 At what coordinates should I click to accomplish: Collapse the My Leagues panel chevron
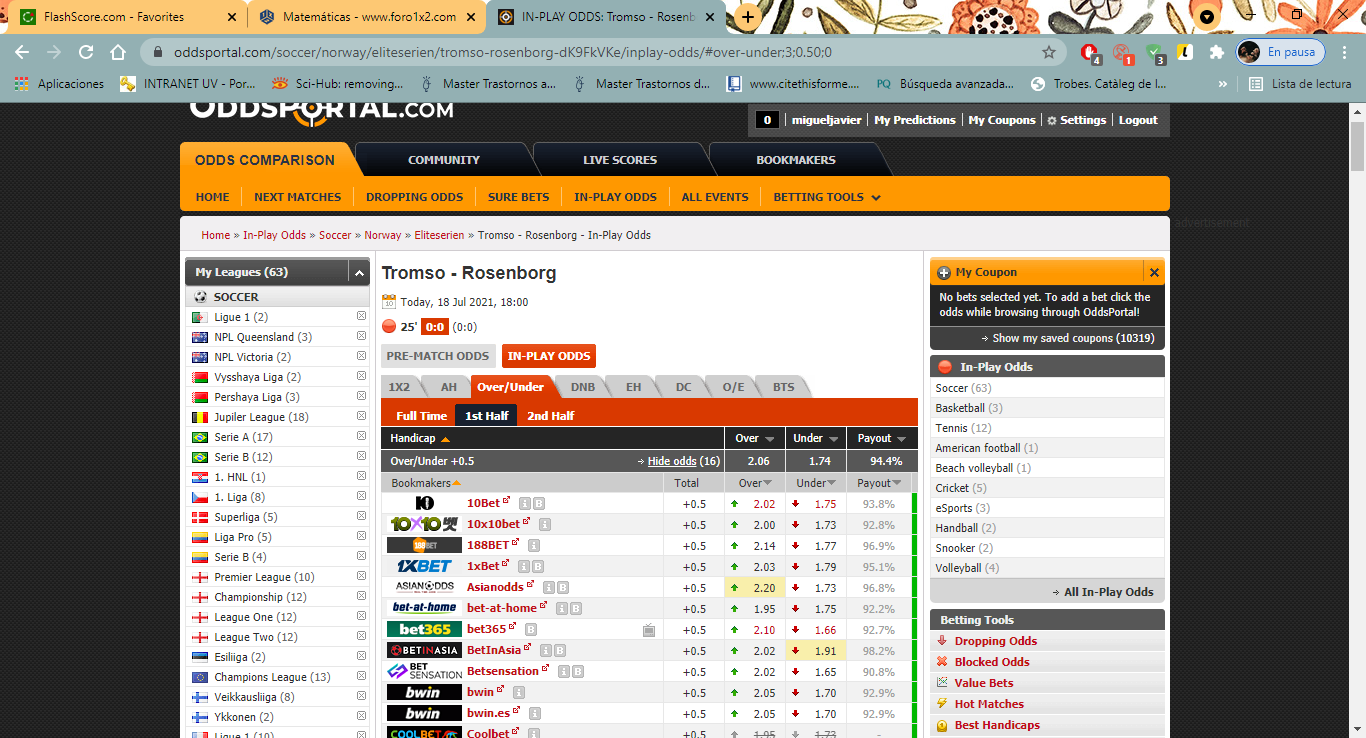tap(359, 272)
